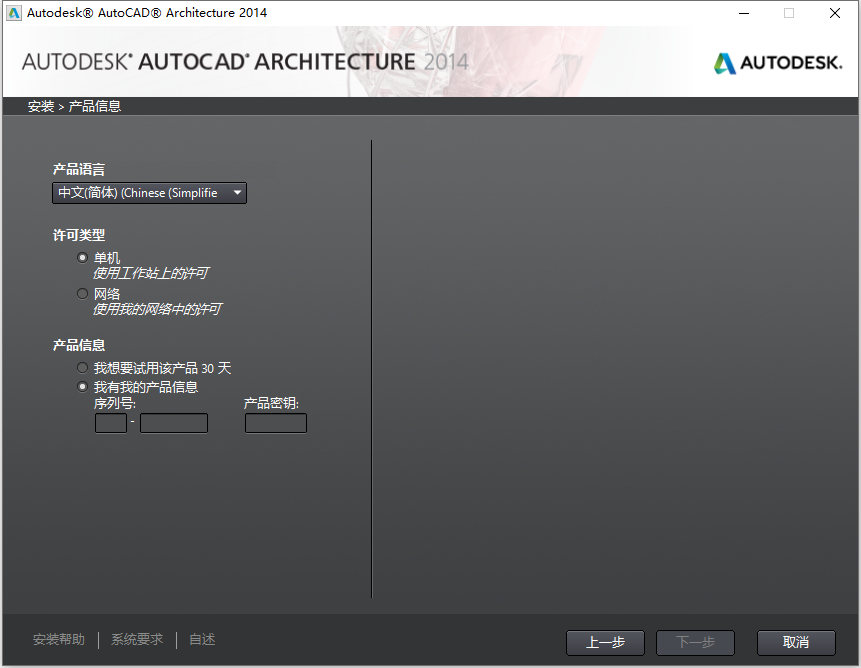
Task: Click the 许可类型 heading
Action: pos(79,235)
